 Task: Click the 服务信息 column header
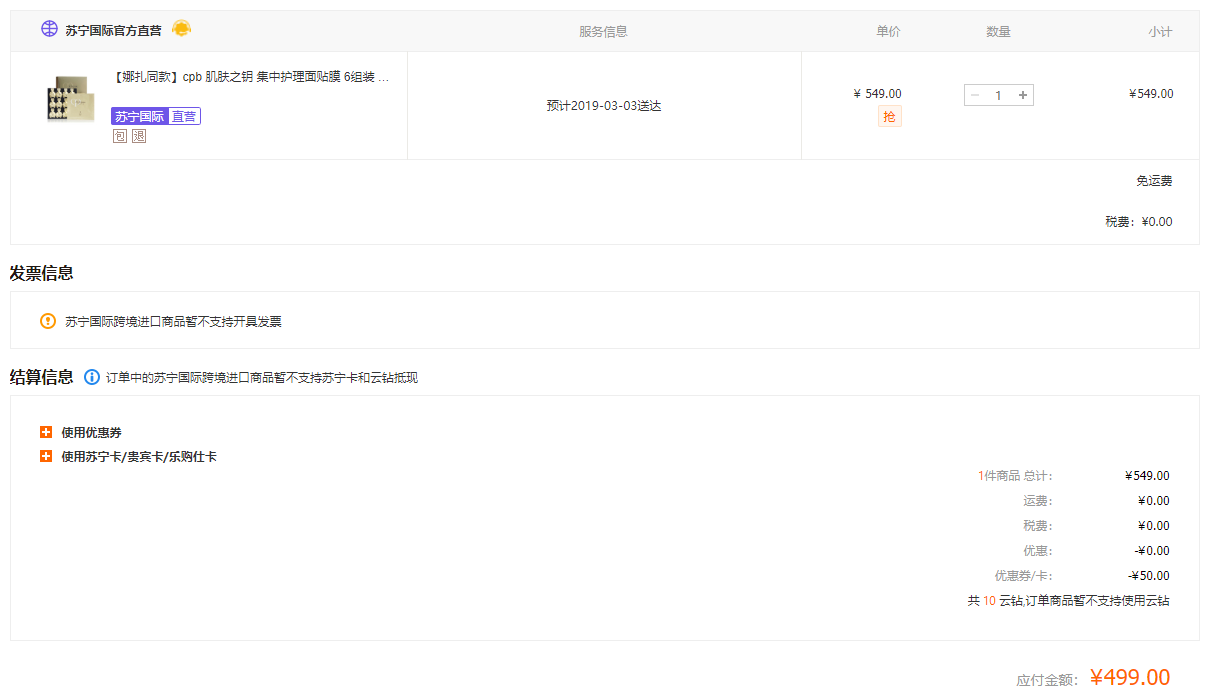[603, 31]
